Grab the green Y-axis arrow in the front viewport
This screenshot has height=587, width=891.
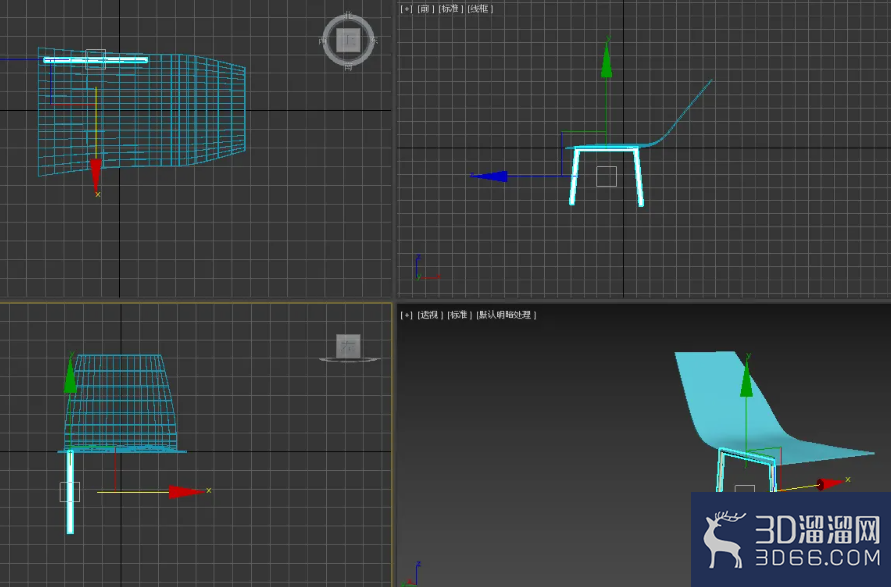tap(606, 61)
